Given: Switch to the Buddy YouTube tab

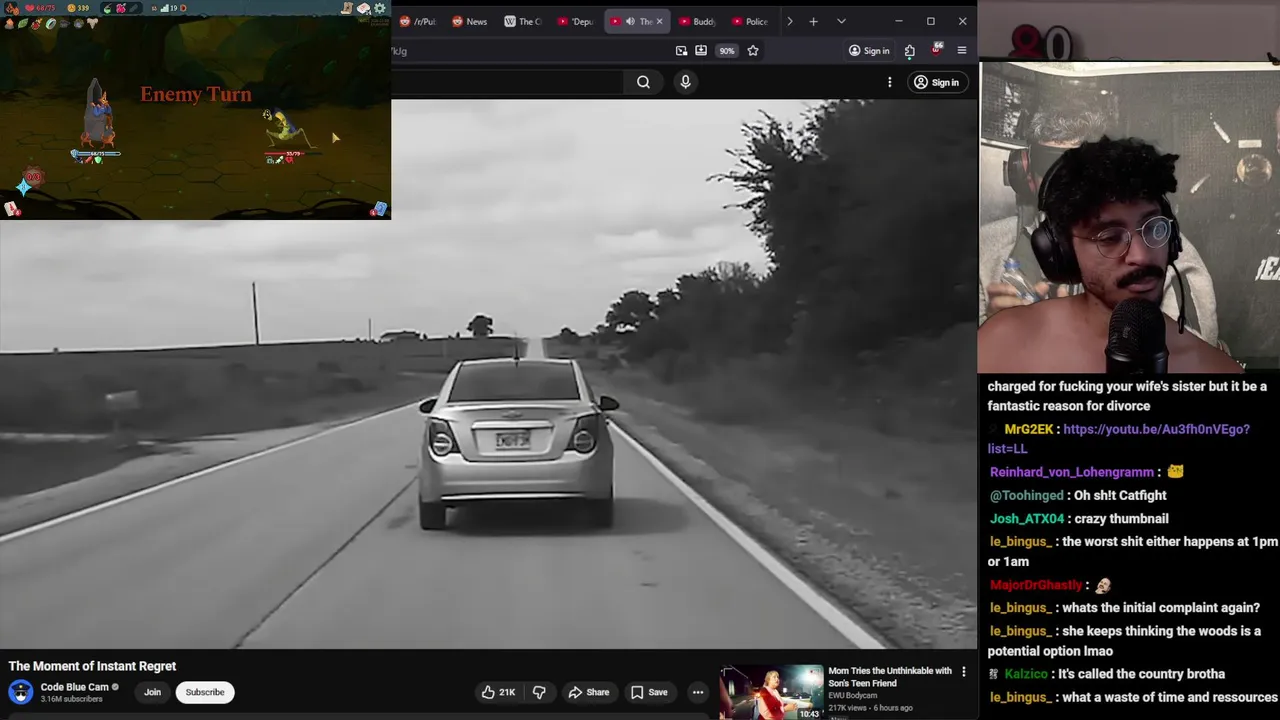Looking at the screenshot, I should tap(697, 21).
